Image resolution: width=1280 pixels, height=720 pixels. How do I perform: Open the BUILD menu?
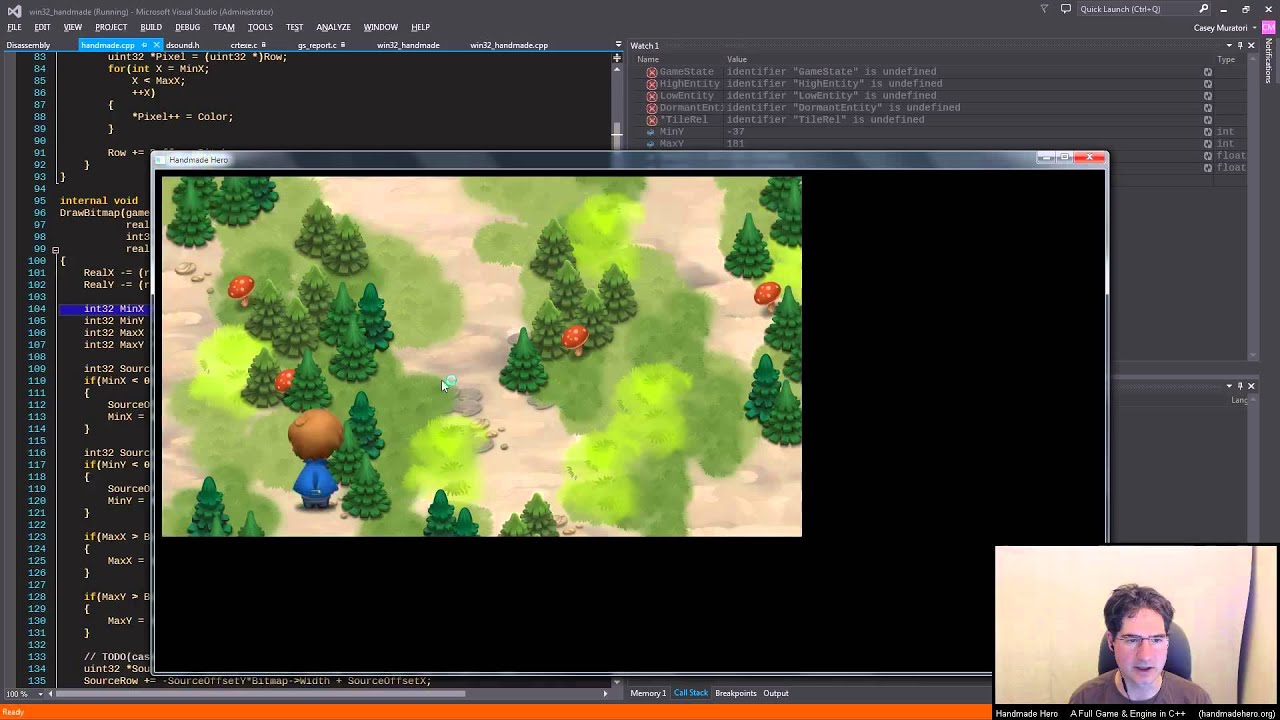(151, 27)
